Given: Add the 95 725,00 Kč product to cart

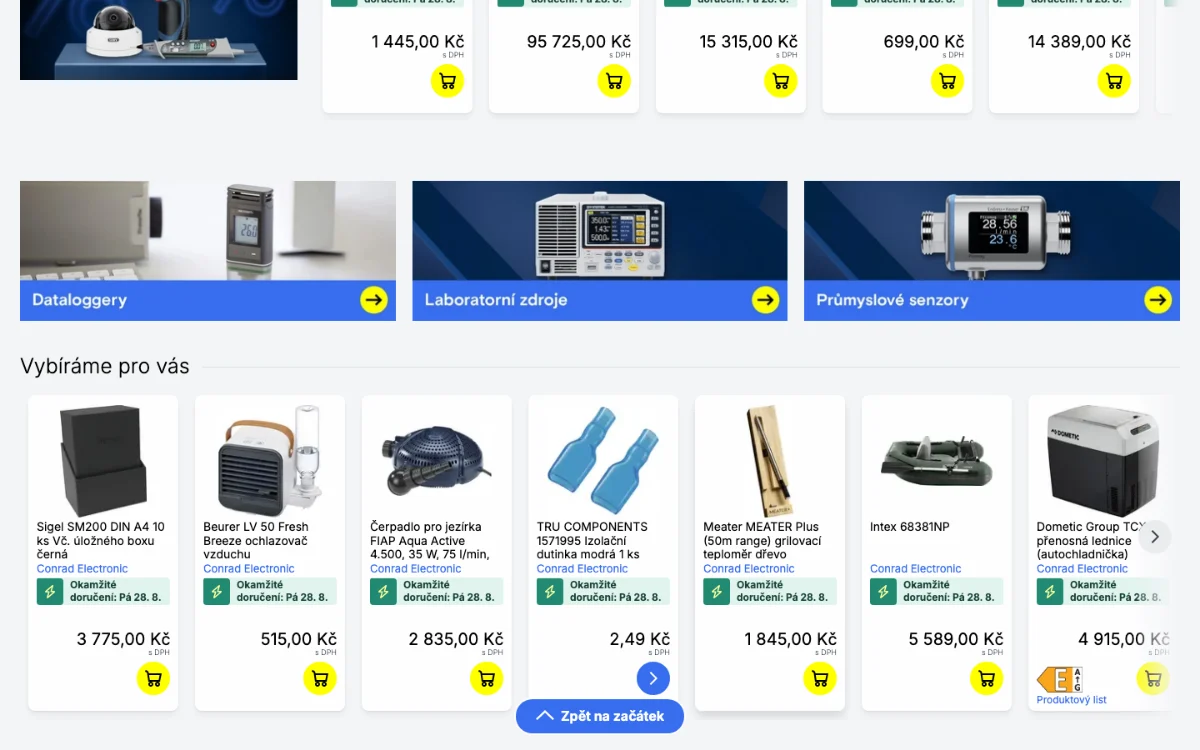Looking at the screenshot, I should tap(614, 81).
